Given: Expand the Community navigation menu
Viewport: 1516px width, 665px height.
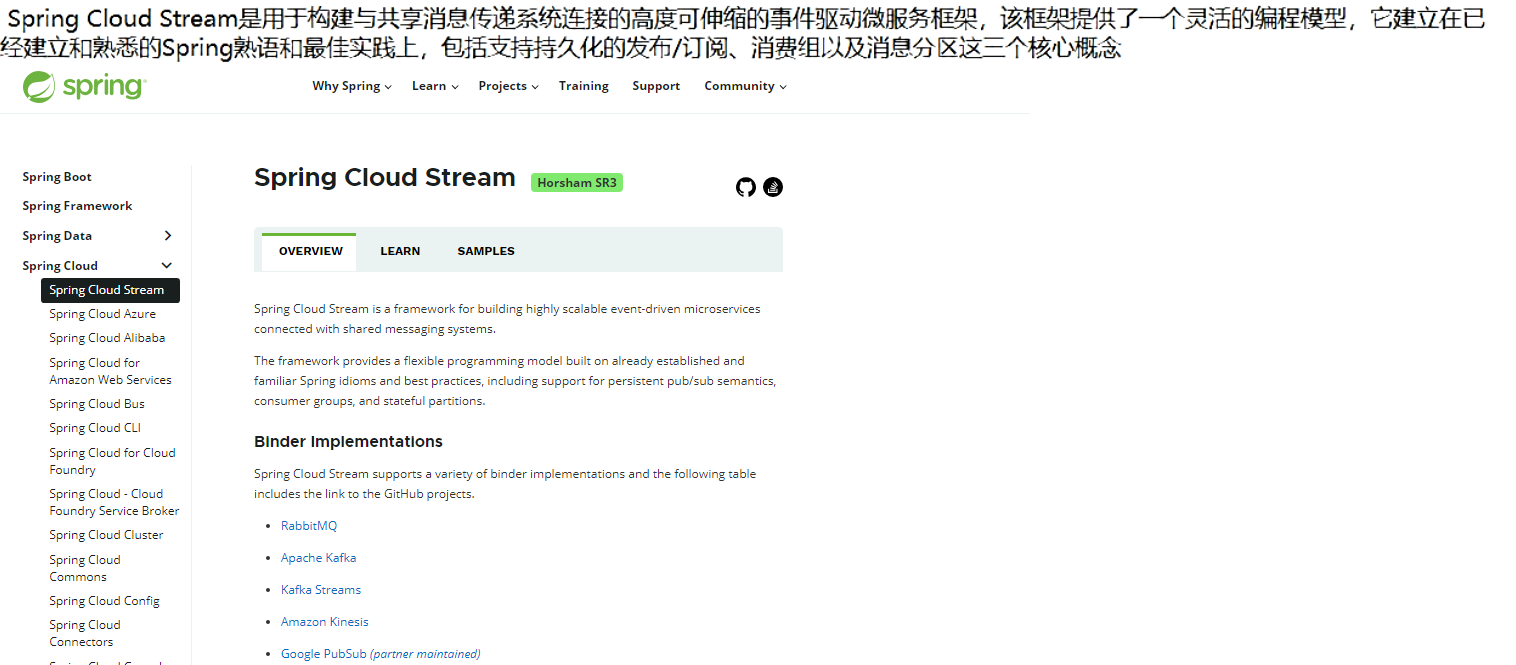Looking at the screenshot, I should click(745, 86).
